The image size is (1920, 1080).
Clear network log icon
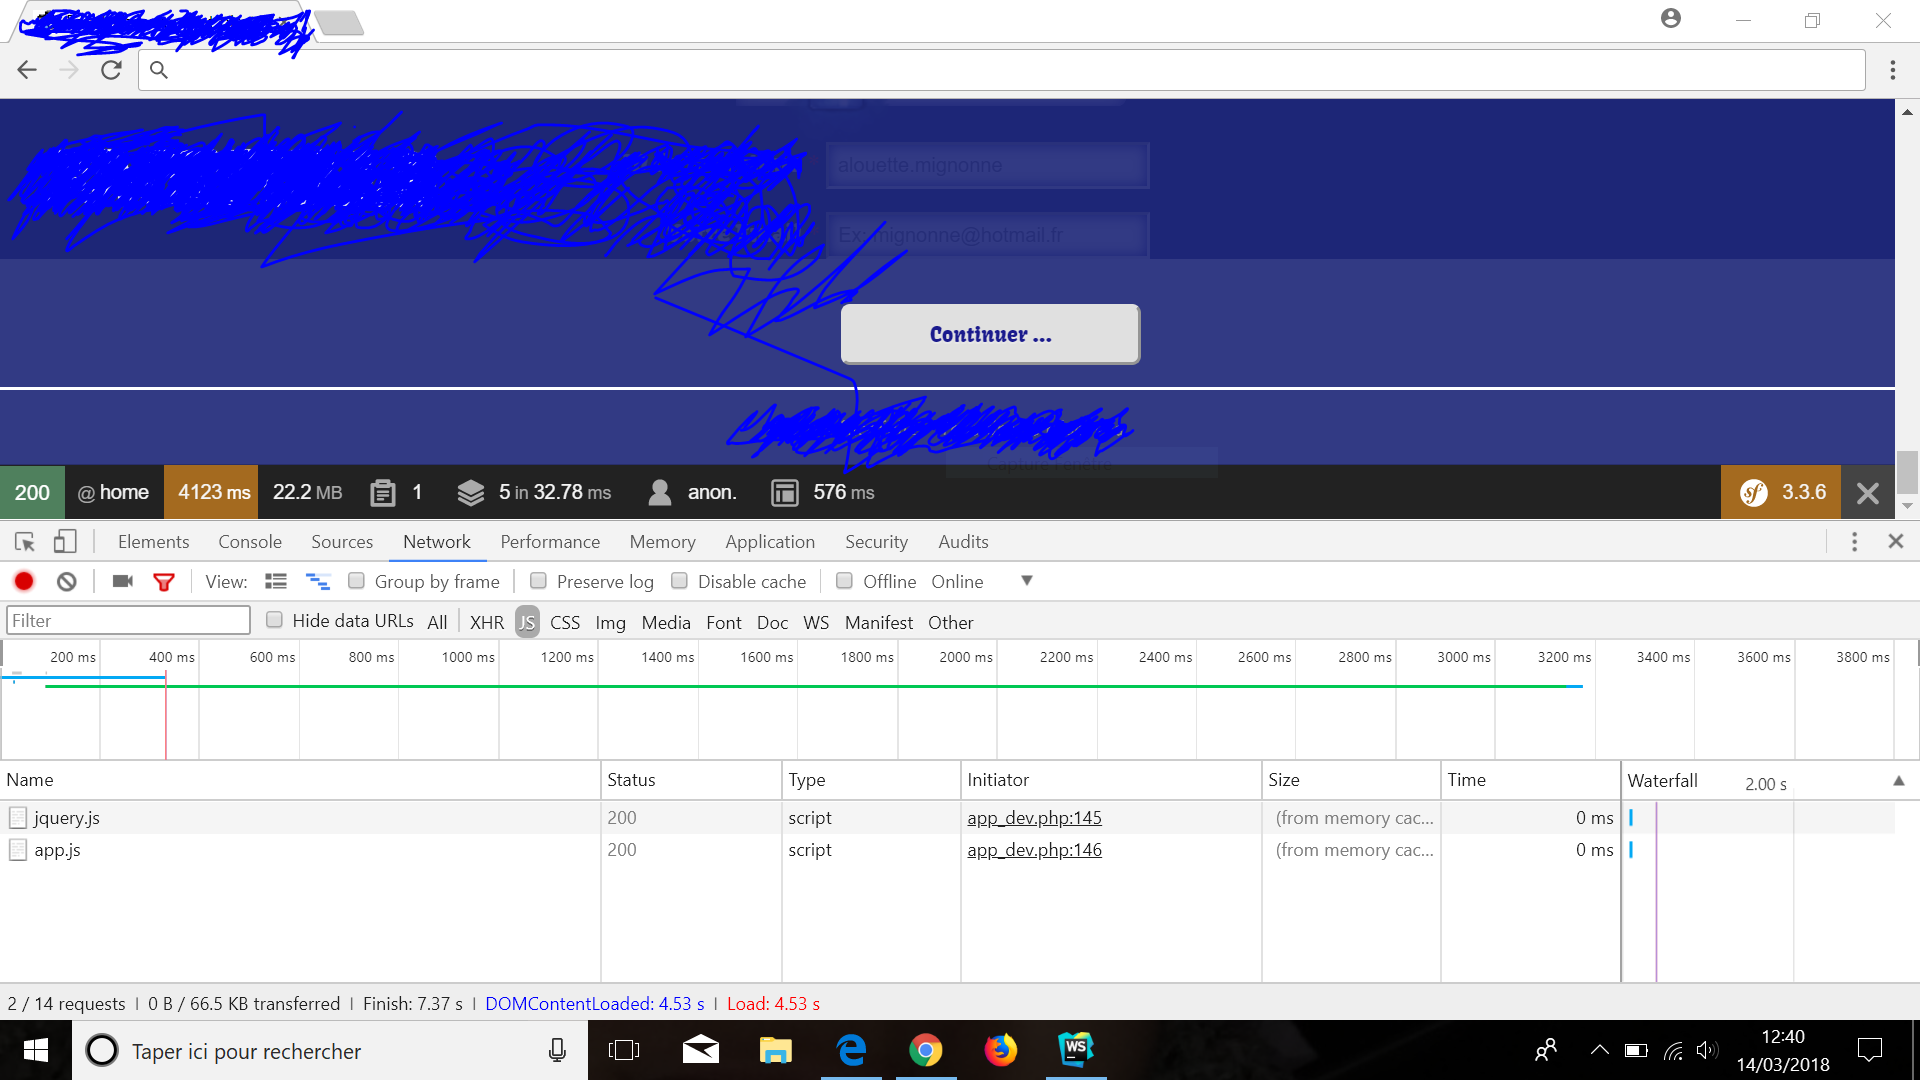click(x=66, y=581)
